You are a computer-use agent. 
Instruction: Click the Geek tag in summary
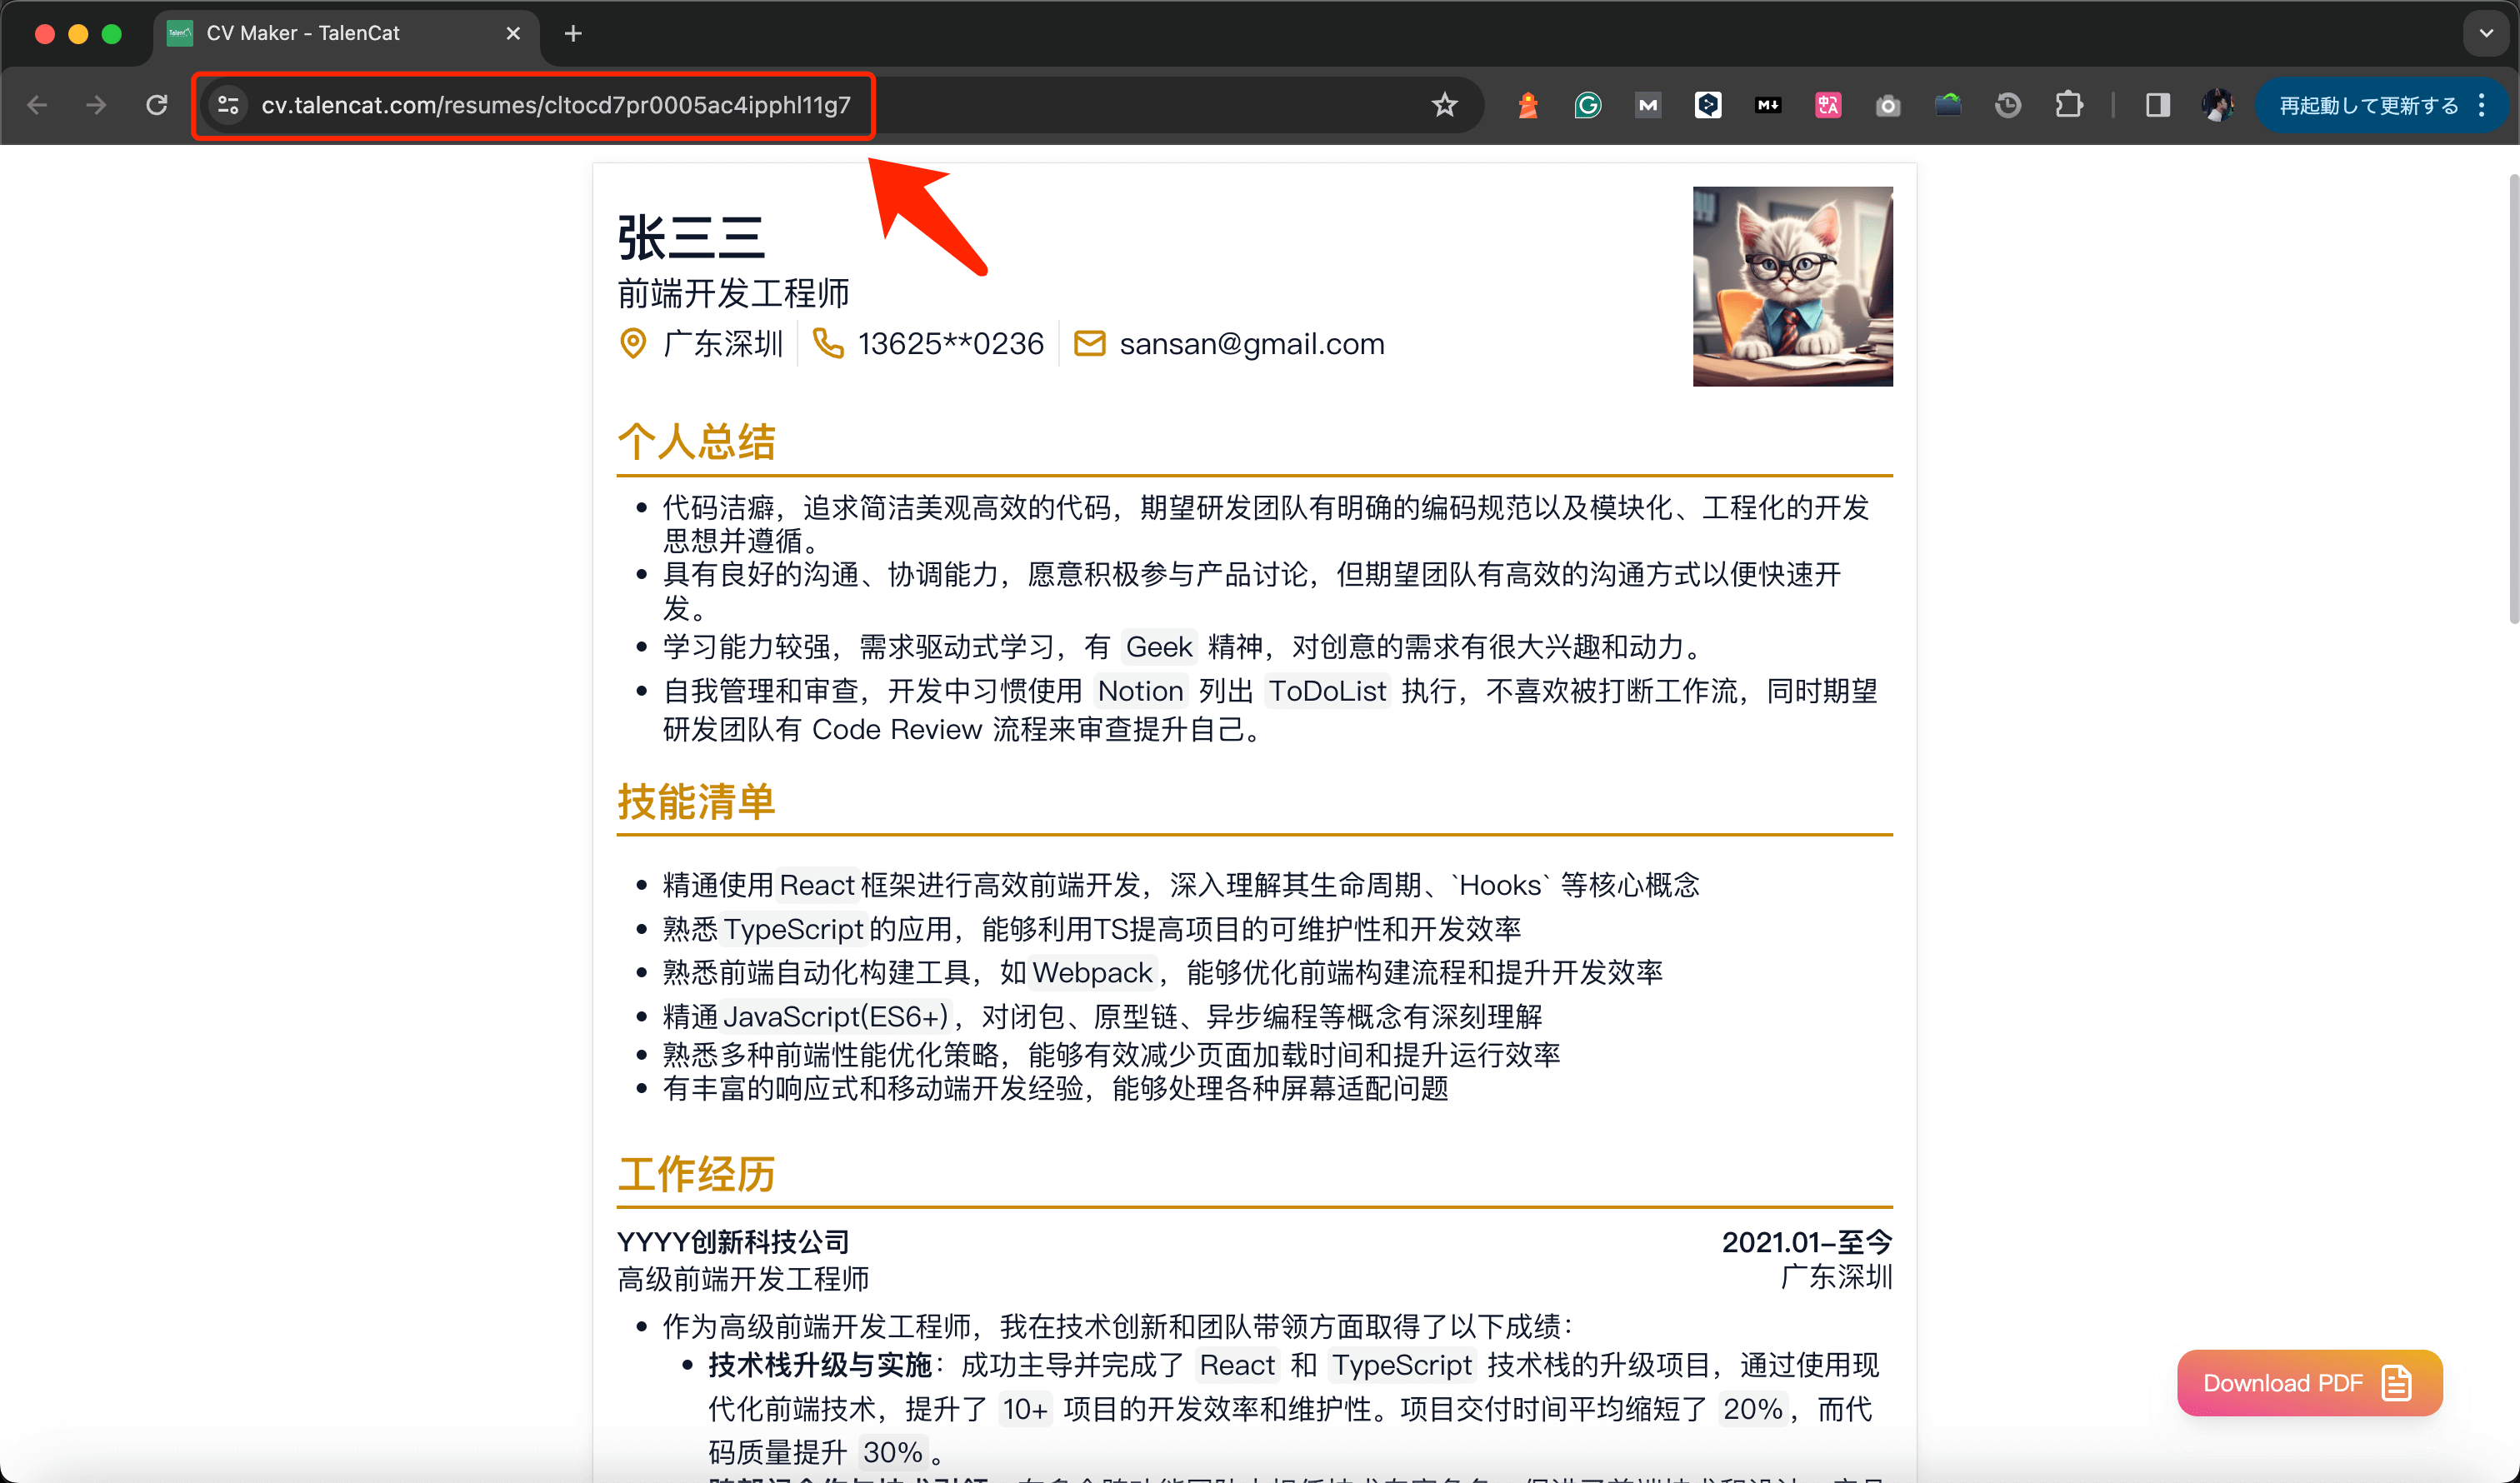tap(1158, 646)
